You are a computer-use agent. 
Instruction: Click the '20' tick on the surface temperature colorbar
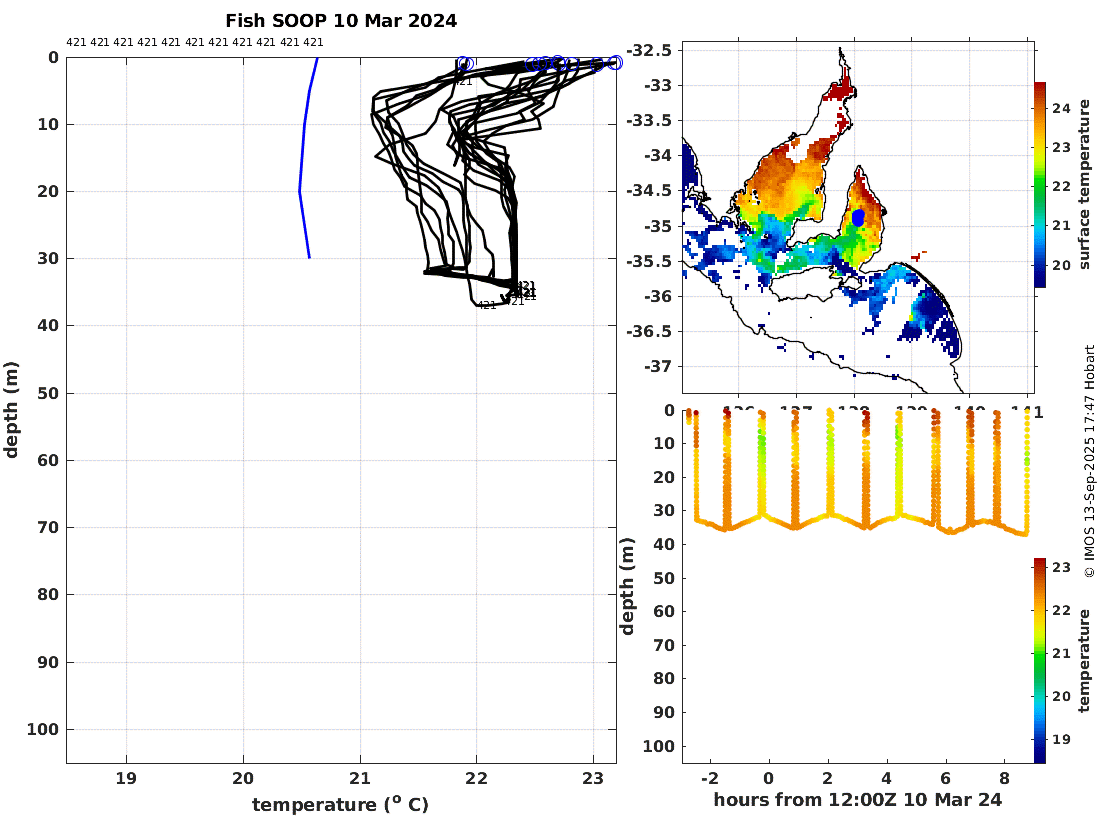[1061, 265]
